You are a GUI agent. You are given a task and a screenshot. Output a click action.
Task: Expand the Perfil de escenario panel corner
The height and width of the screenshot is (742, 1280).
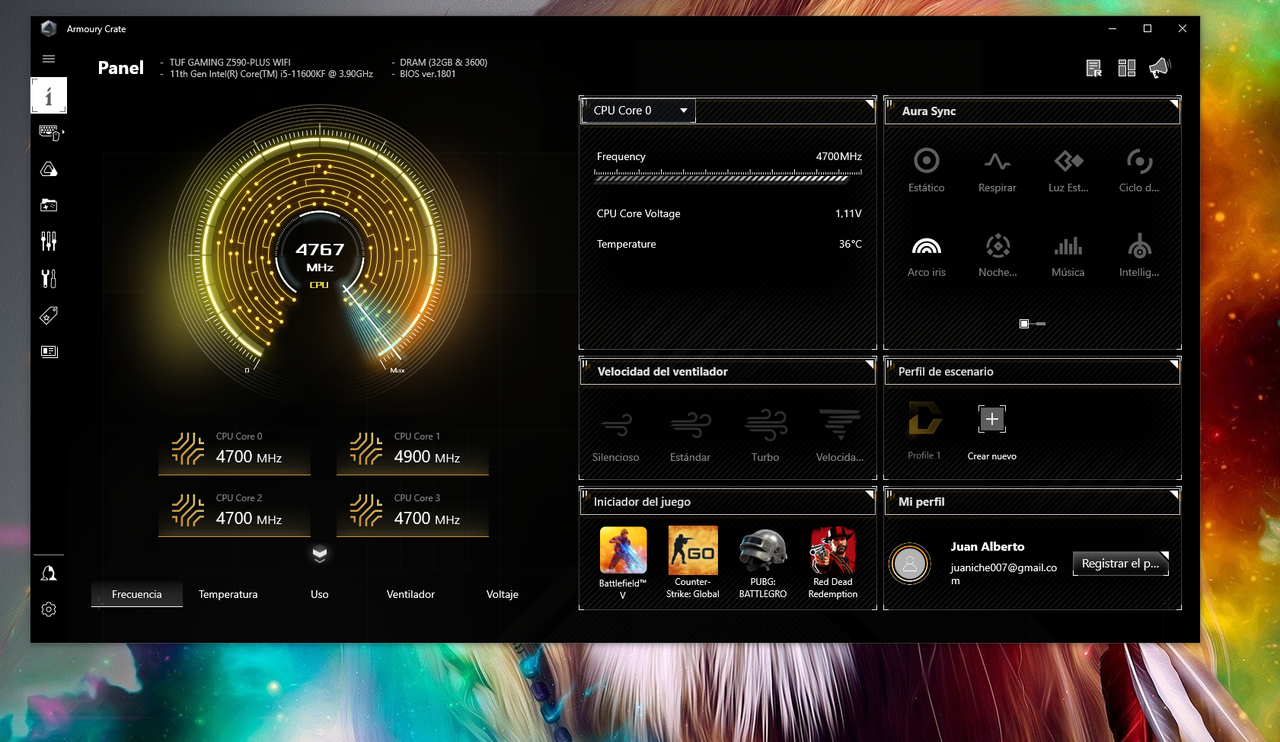pos(1174,365)
